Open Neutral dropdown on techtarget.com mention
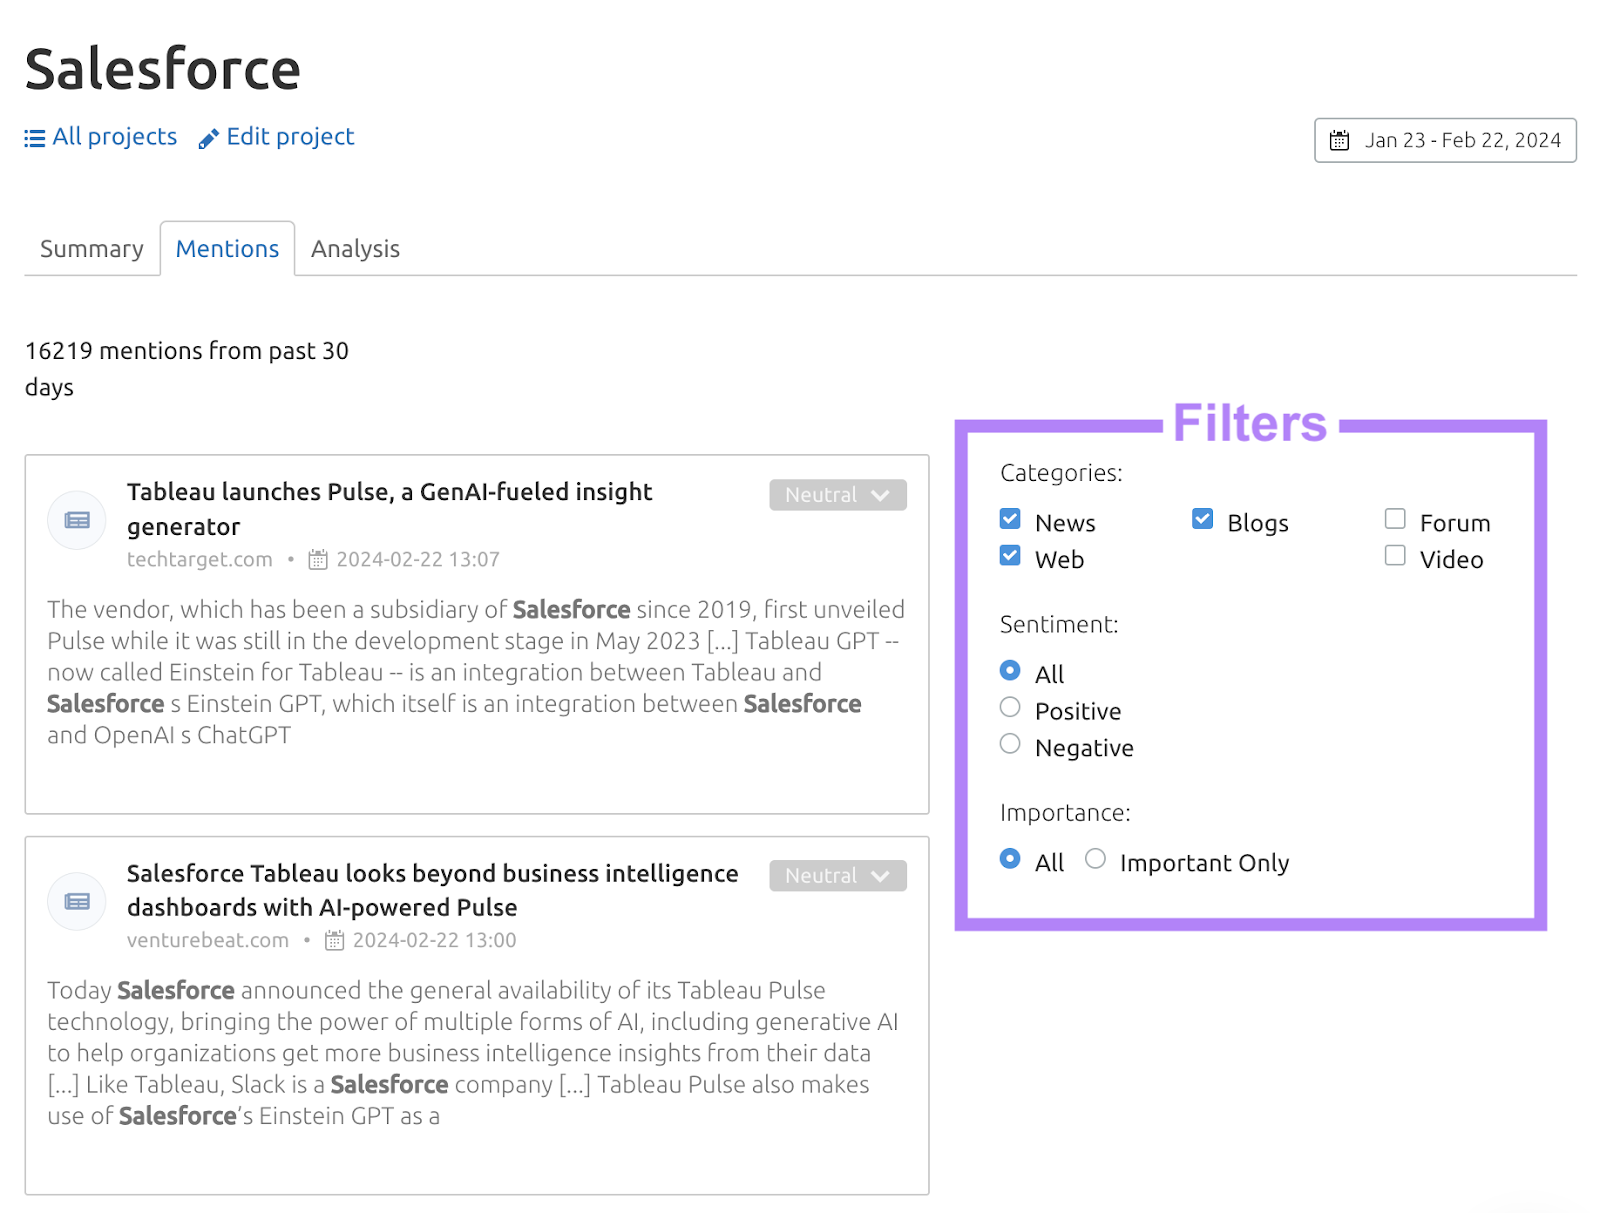Screen dimensions: 1600x1213 click(838, 495)
